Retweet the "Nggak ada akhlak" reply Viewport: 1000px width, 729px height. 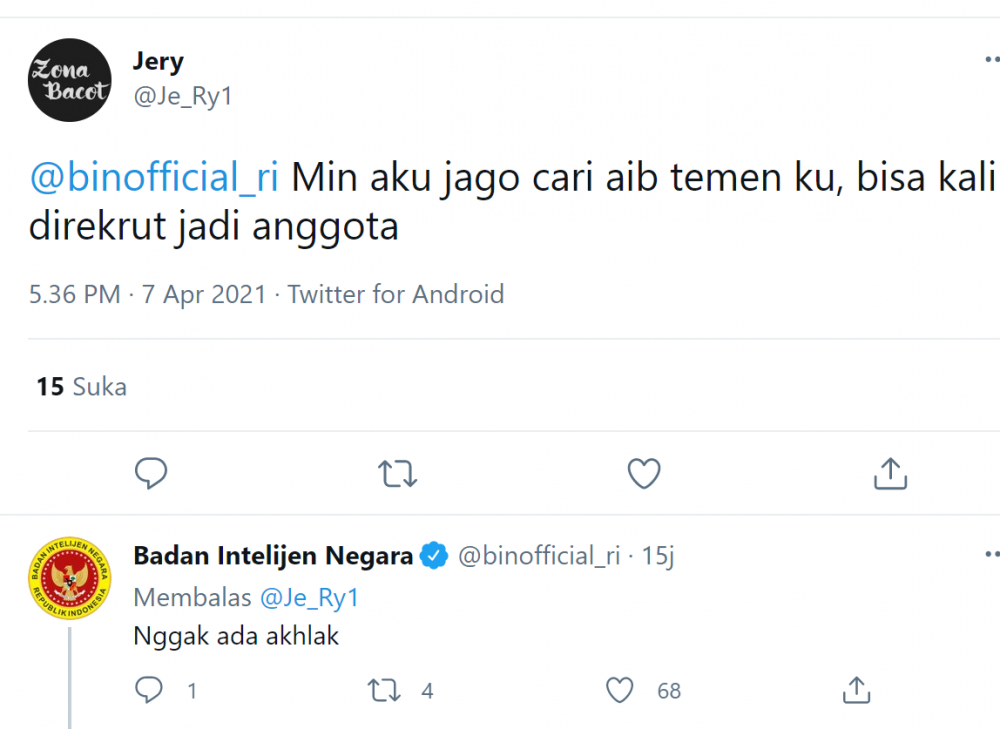tap(384, 690)
